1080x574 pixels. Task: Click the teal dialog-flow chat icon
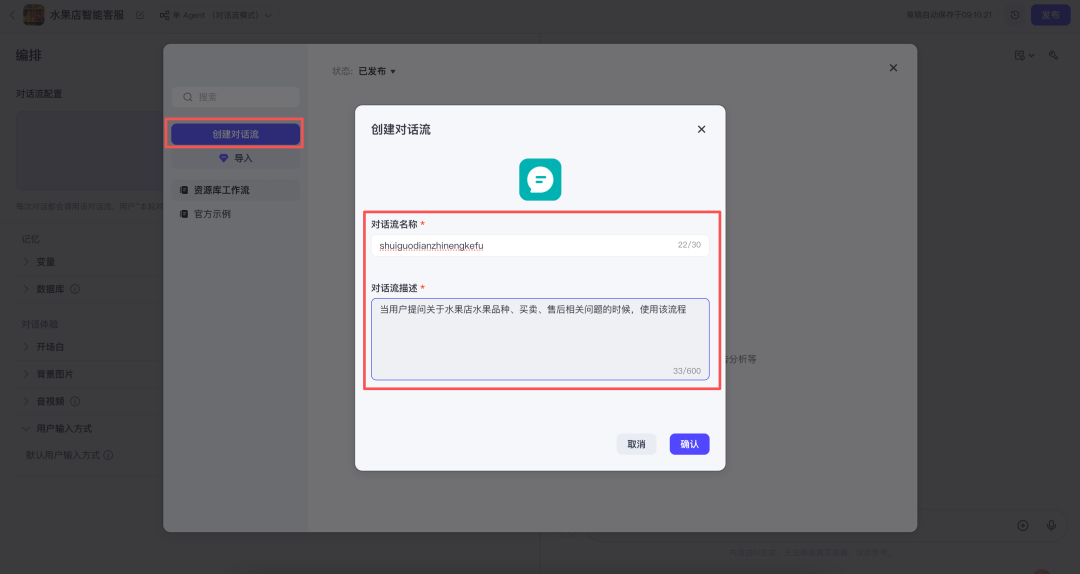540,180
